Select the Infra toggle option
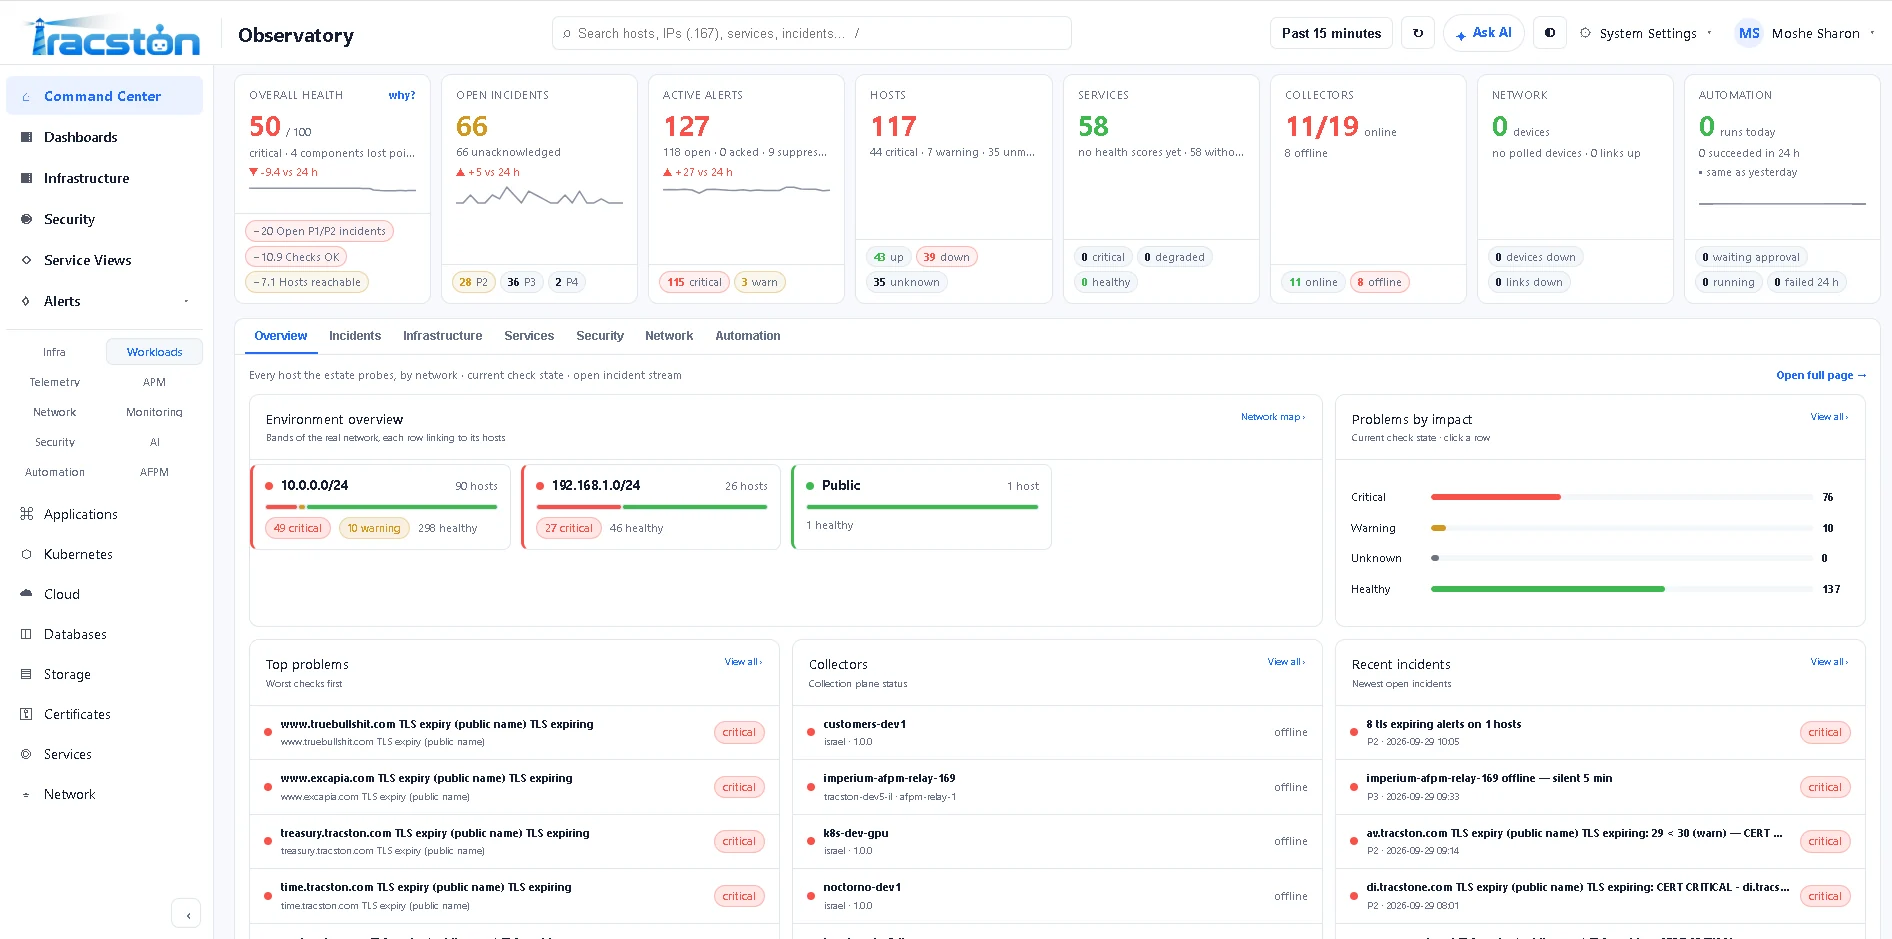 54,352
